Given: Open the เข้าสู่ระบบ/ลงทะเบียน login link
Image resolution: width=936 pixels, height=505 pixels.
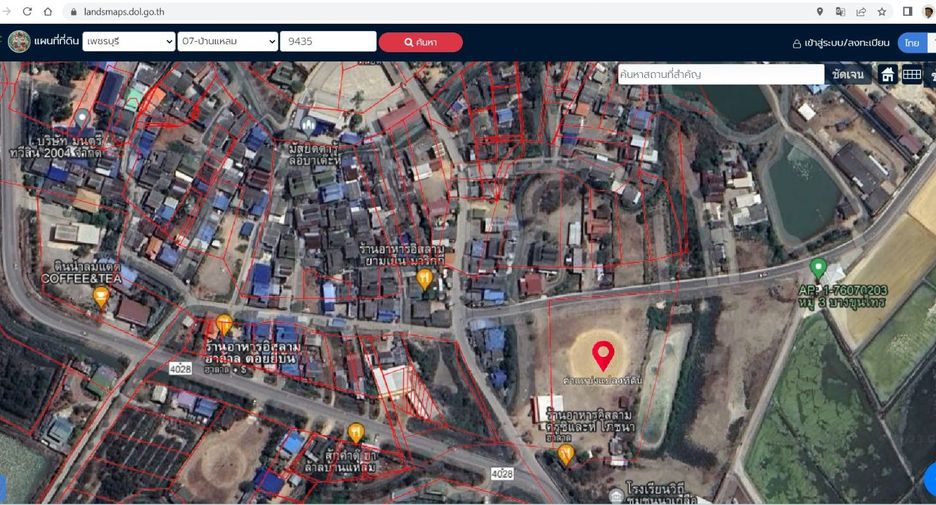Looking at the screenshot, I should [x=840, y=43].
